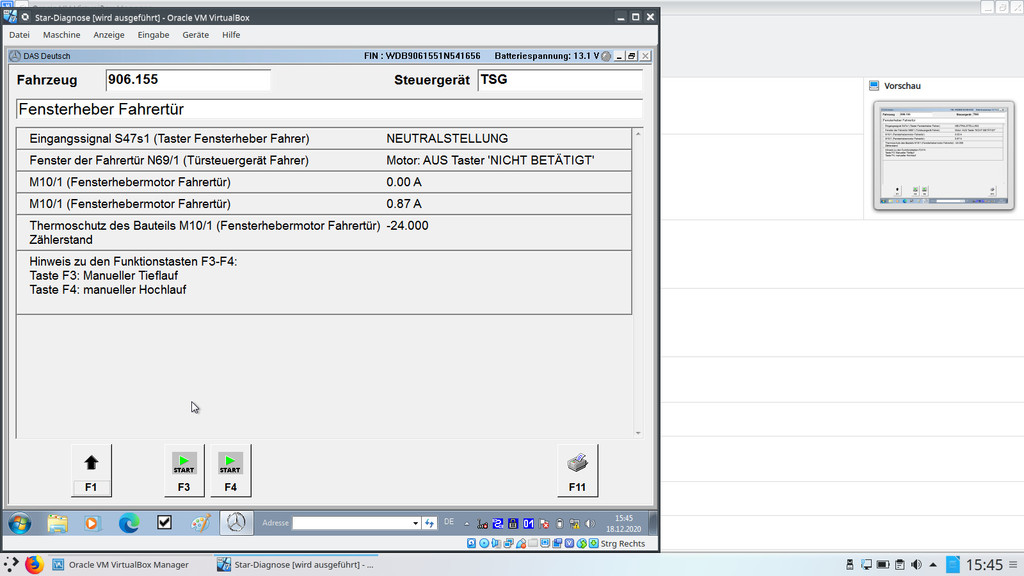1024x576 pixels.
Task: Open host battery tray icon
Action: click(x=883, y=564)
